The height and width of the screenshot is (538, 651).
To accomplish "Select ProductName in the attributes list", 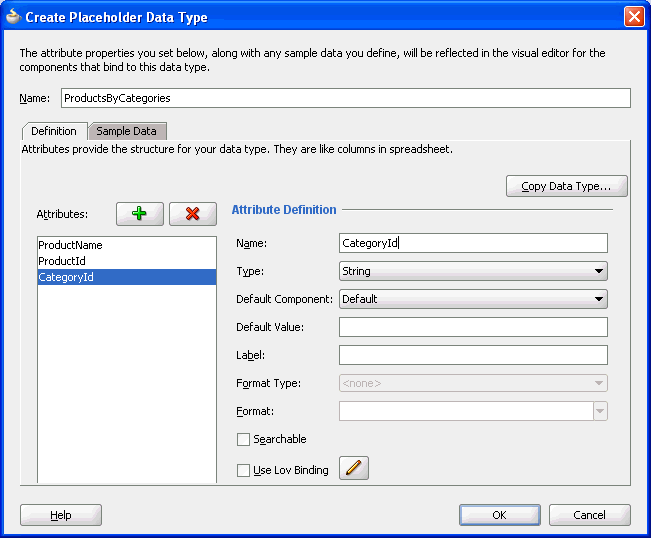I will [127, 245].
